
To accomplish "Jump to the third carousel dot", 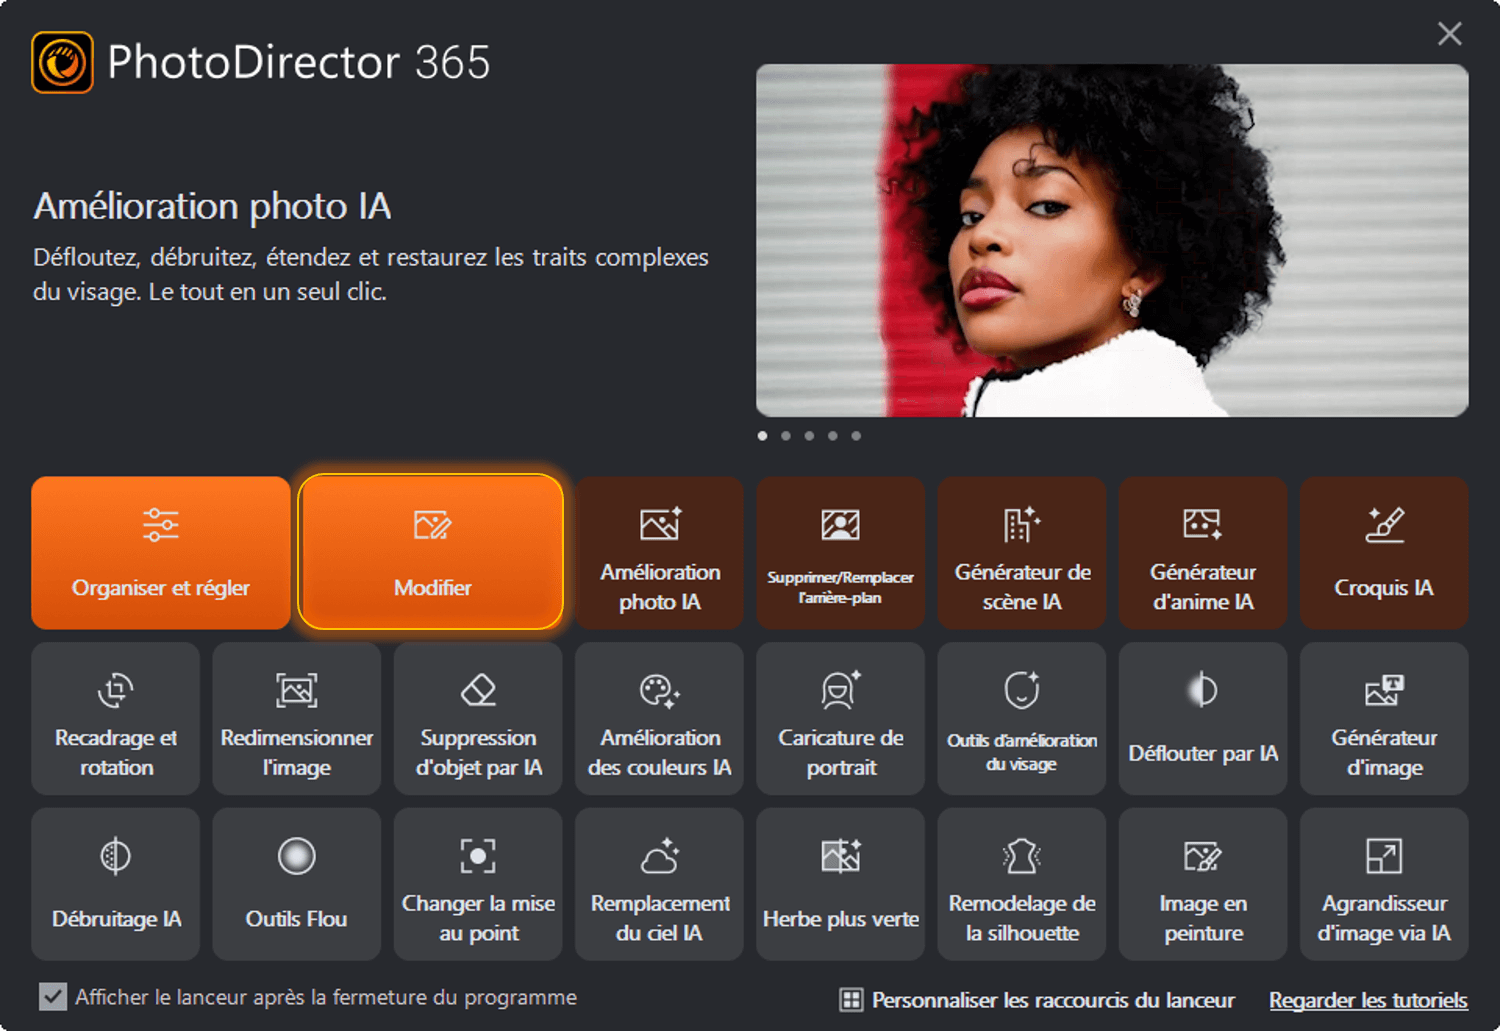I will (x=809, y=436).
